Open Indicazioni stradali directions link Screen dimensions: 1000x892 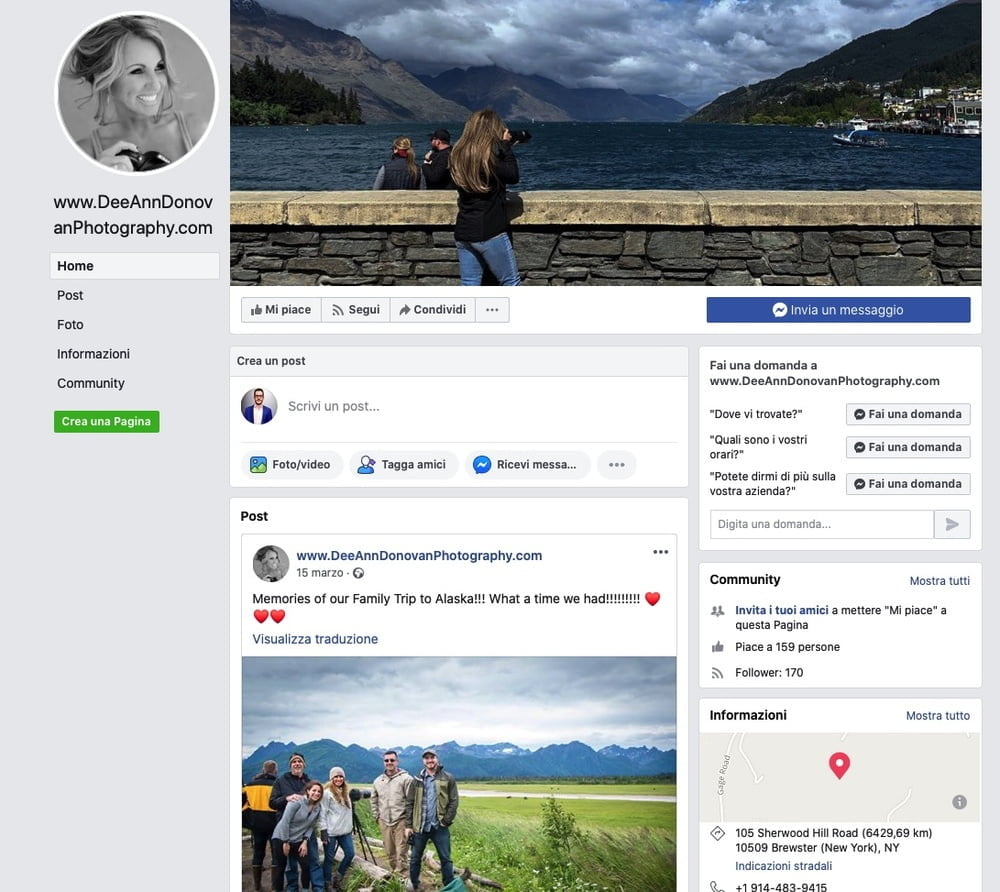(783, 866)
